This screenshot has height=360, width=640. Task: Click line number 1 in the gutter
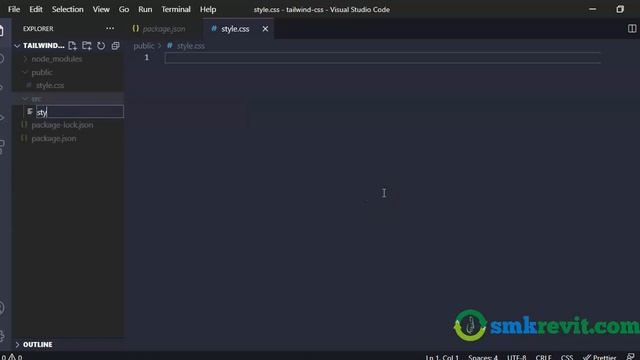pyautogui.click(x=147, y=58)
